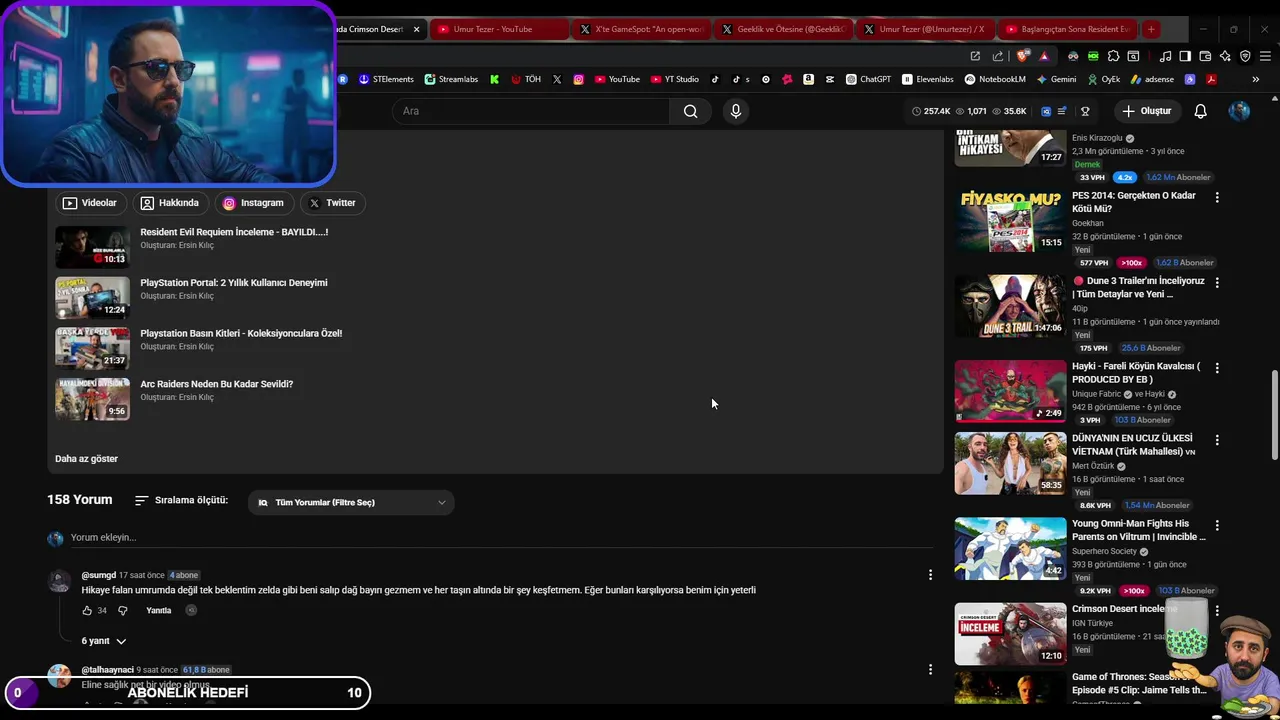
Task: Click the Oluştur create button
Action: point(1146,111)
